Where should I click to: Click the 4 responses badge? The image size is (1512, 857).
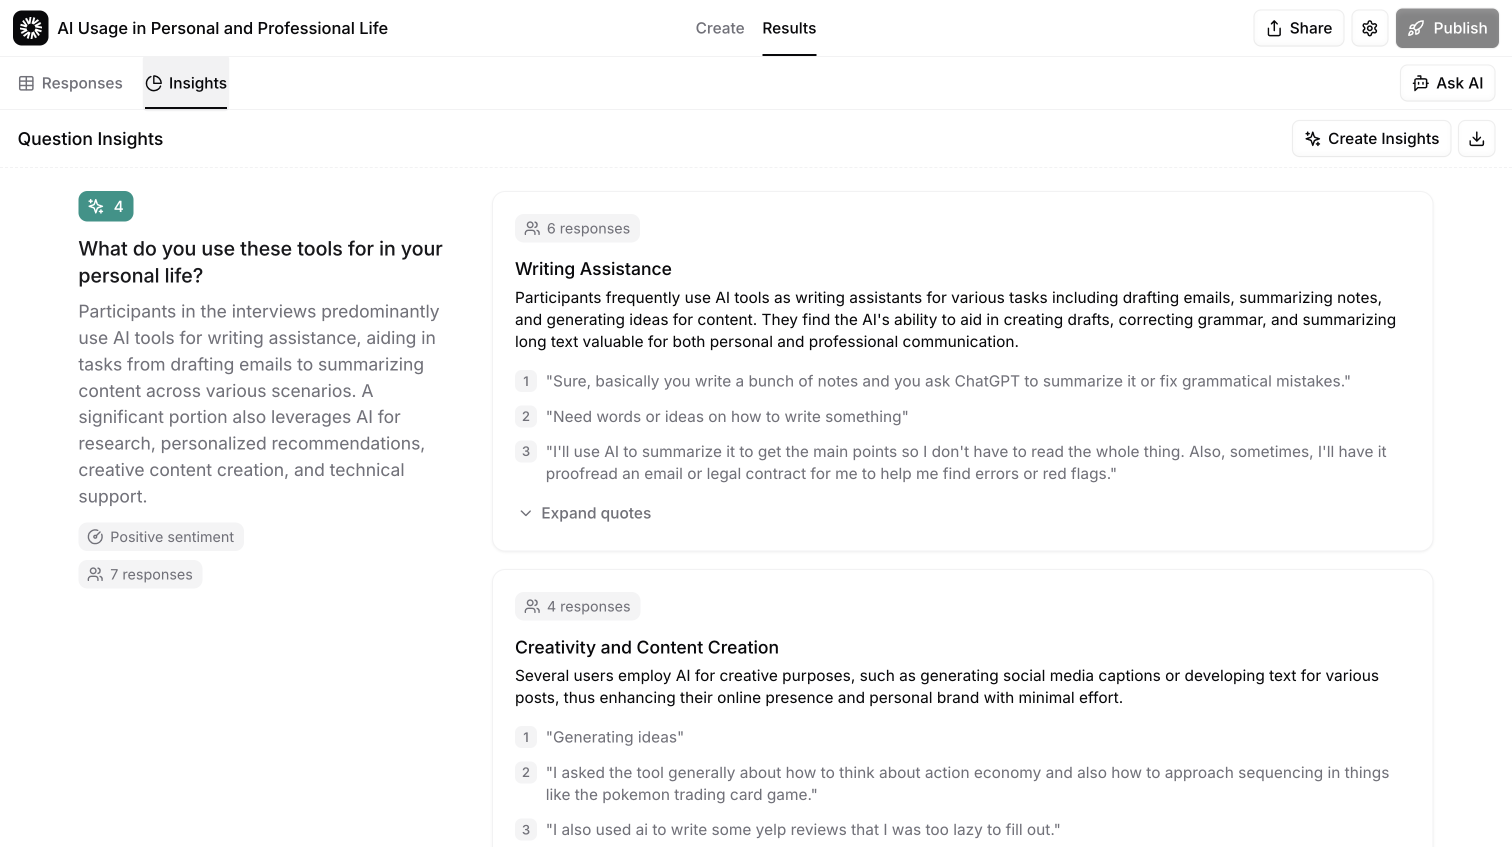tap(577, 606)
